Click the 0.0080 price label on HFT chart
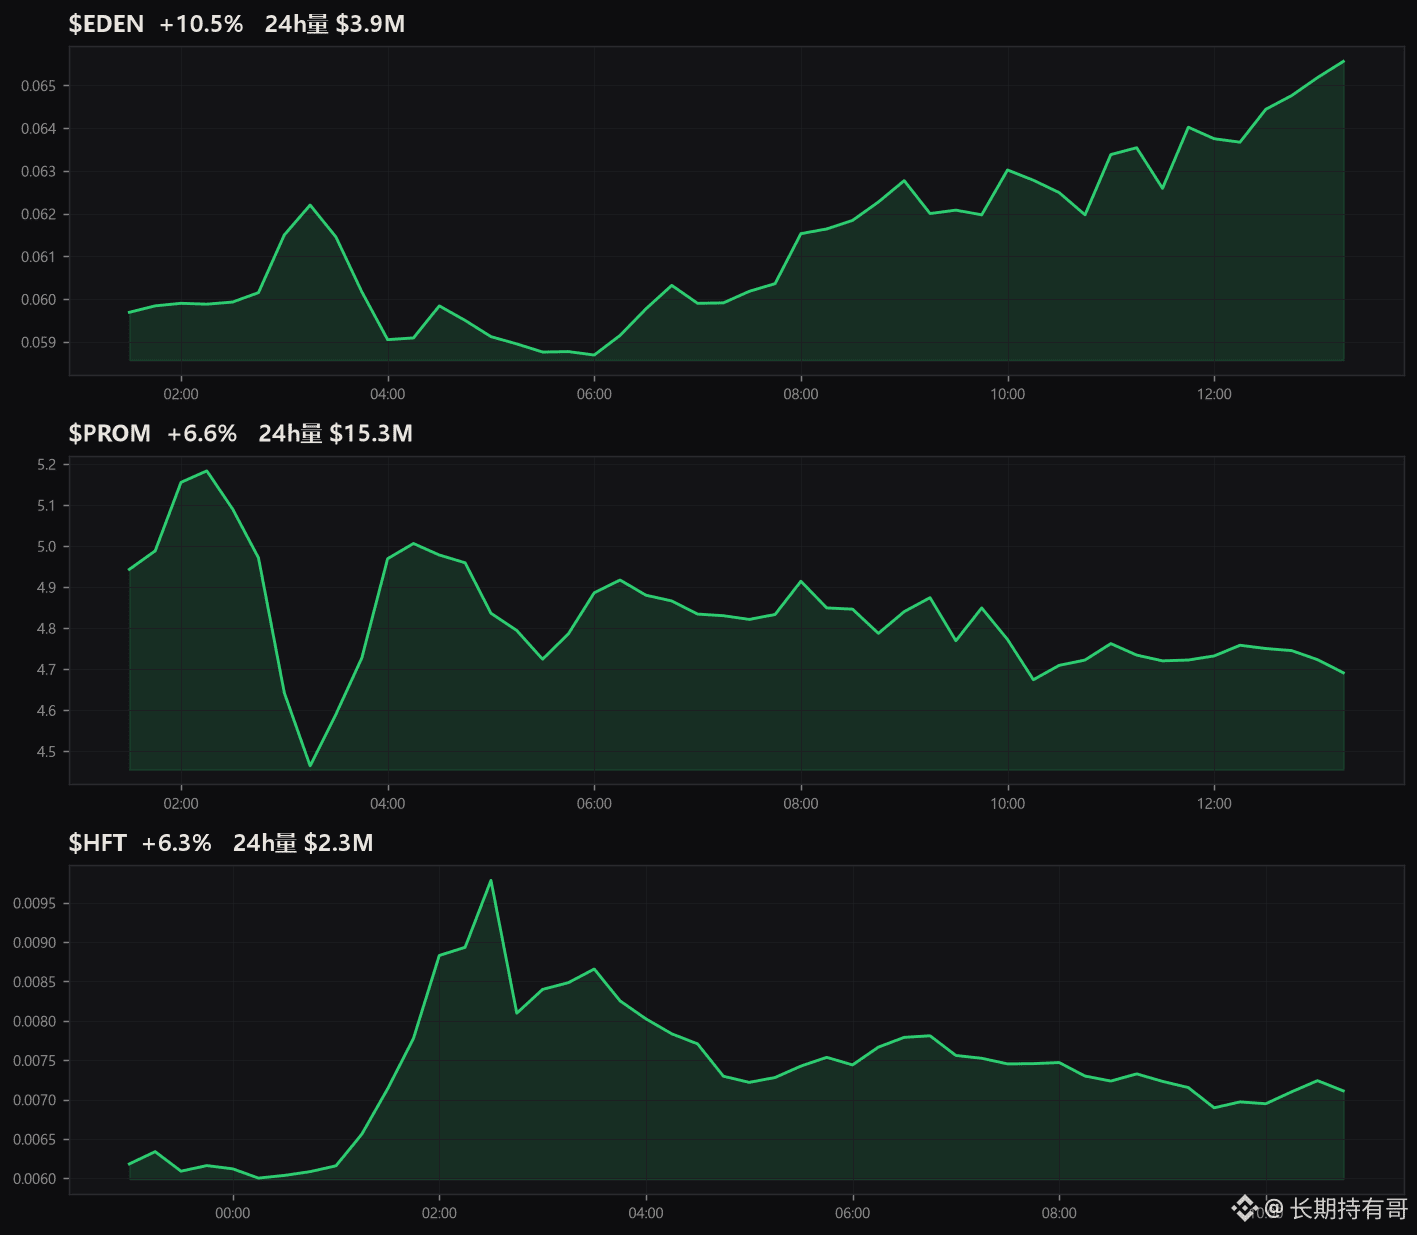The width and height of the screenshot is (1417, 1235). pos(35,1022)
